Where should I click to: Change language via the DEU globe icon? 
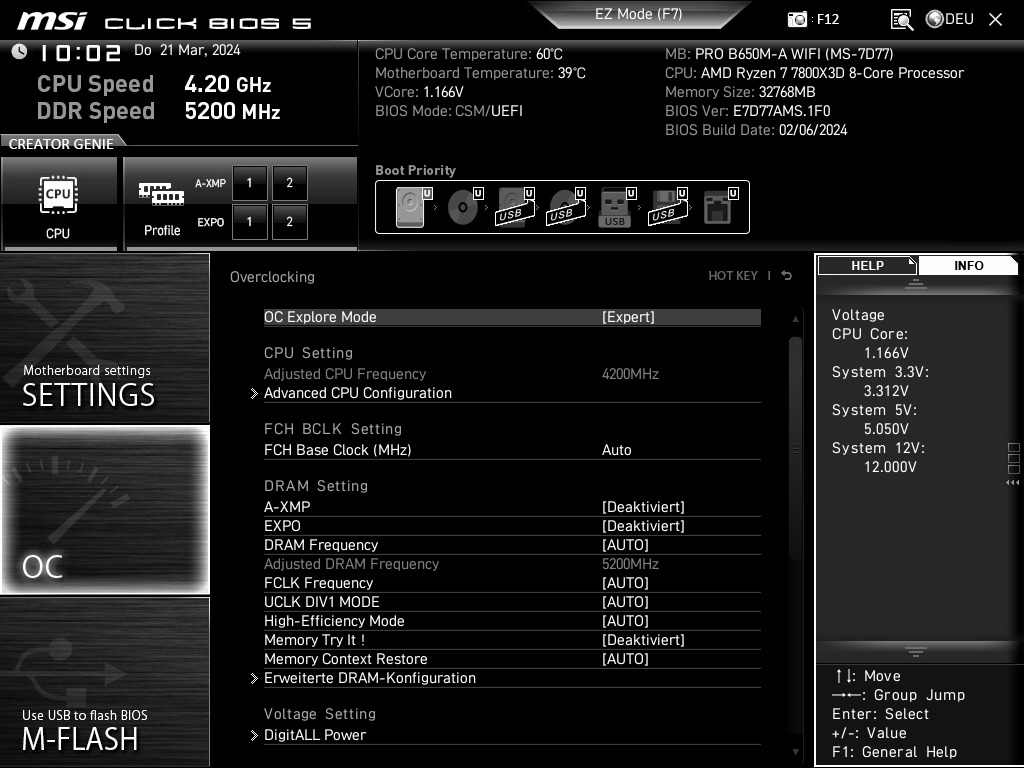click(950, 19)
